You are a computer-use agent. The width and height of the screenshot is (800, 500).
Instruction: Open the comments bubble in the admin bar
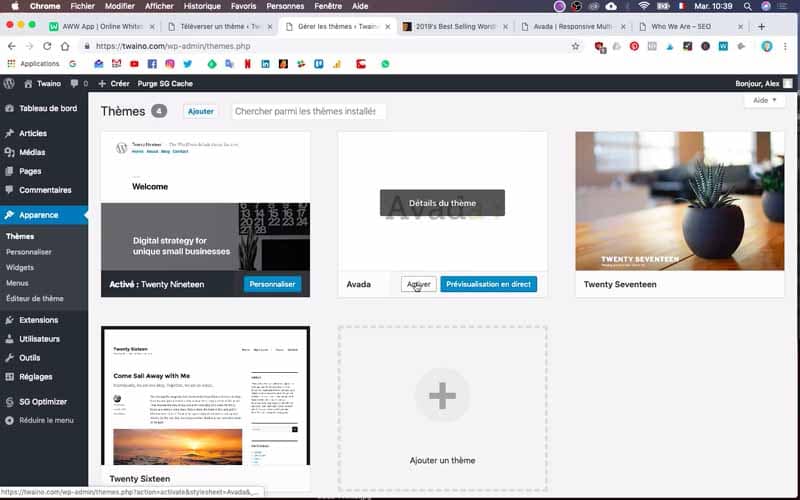79,84
